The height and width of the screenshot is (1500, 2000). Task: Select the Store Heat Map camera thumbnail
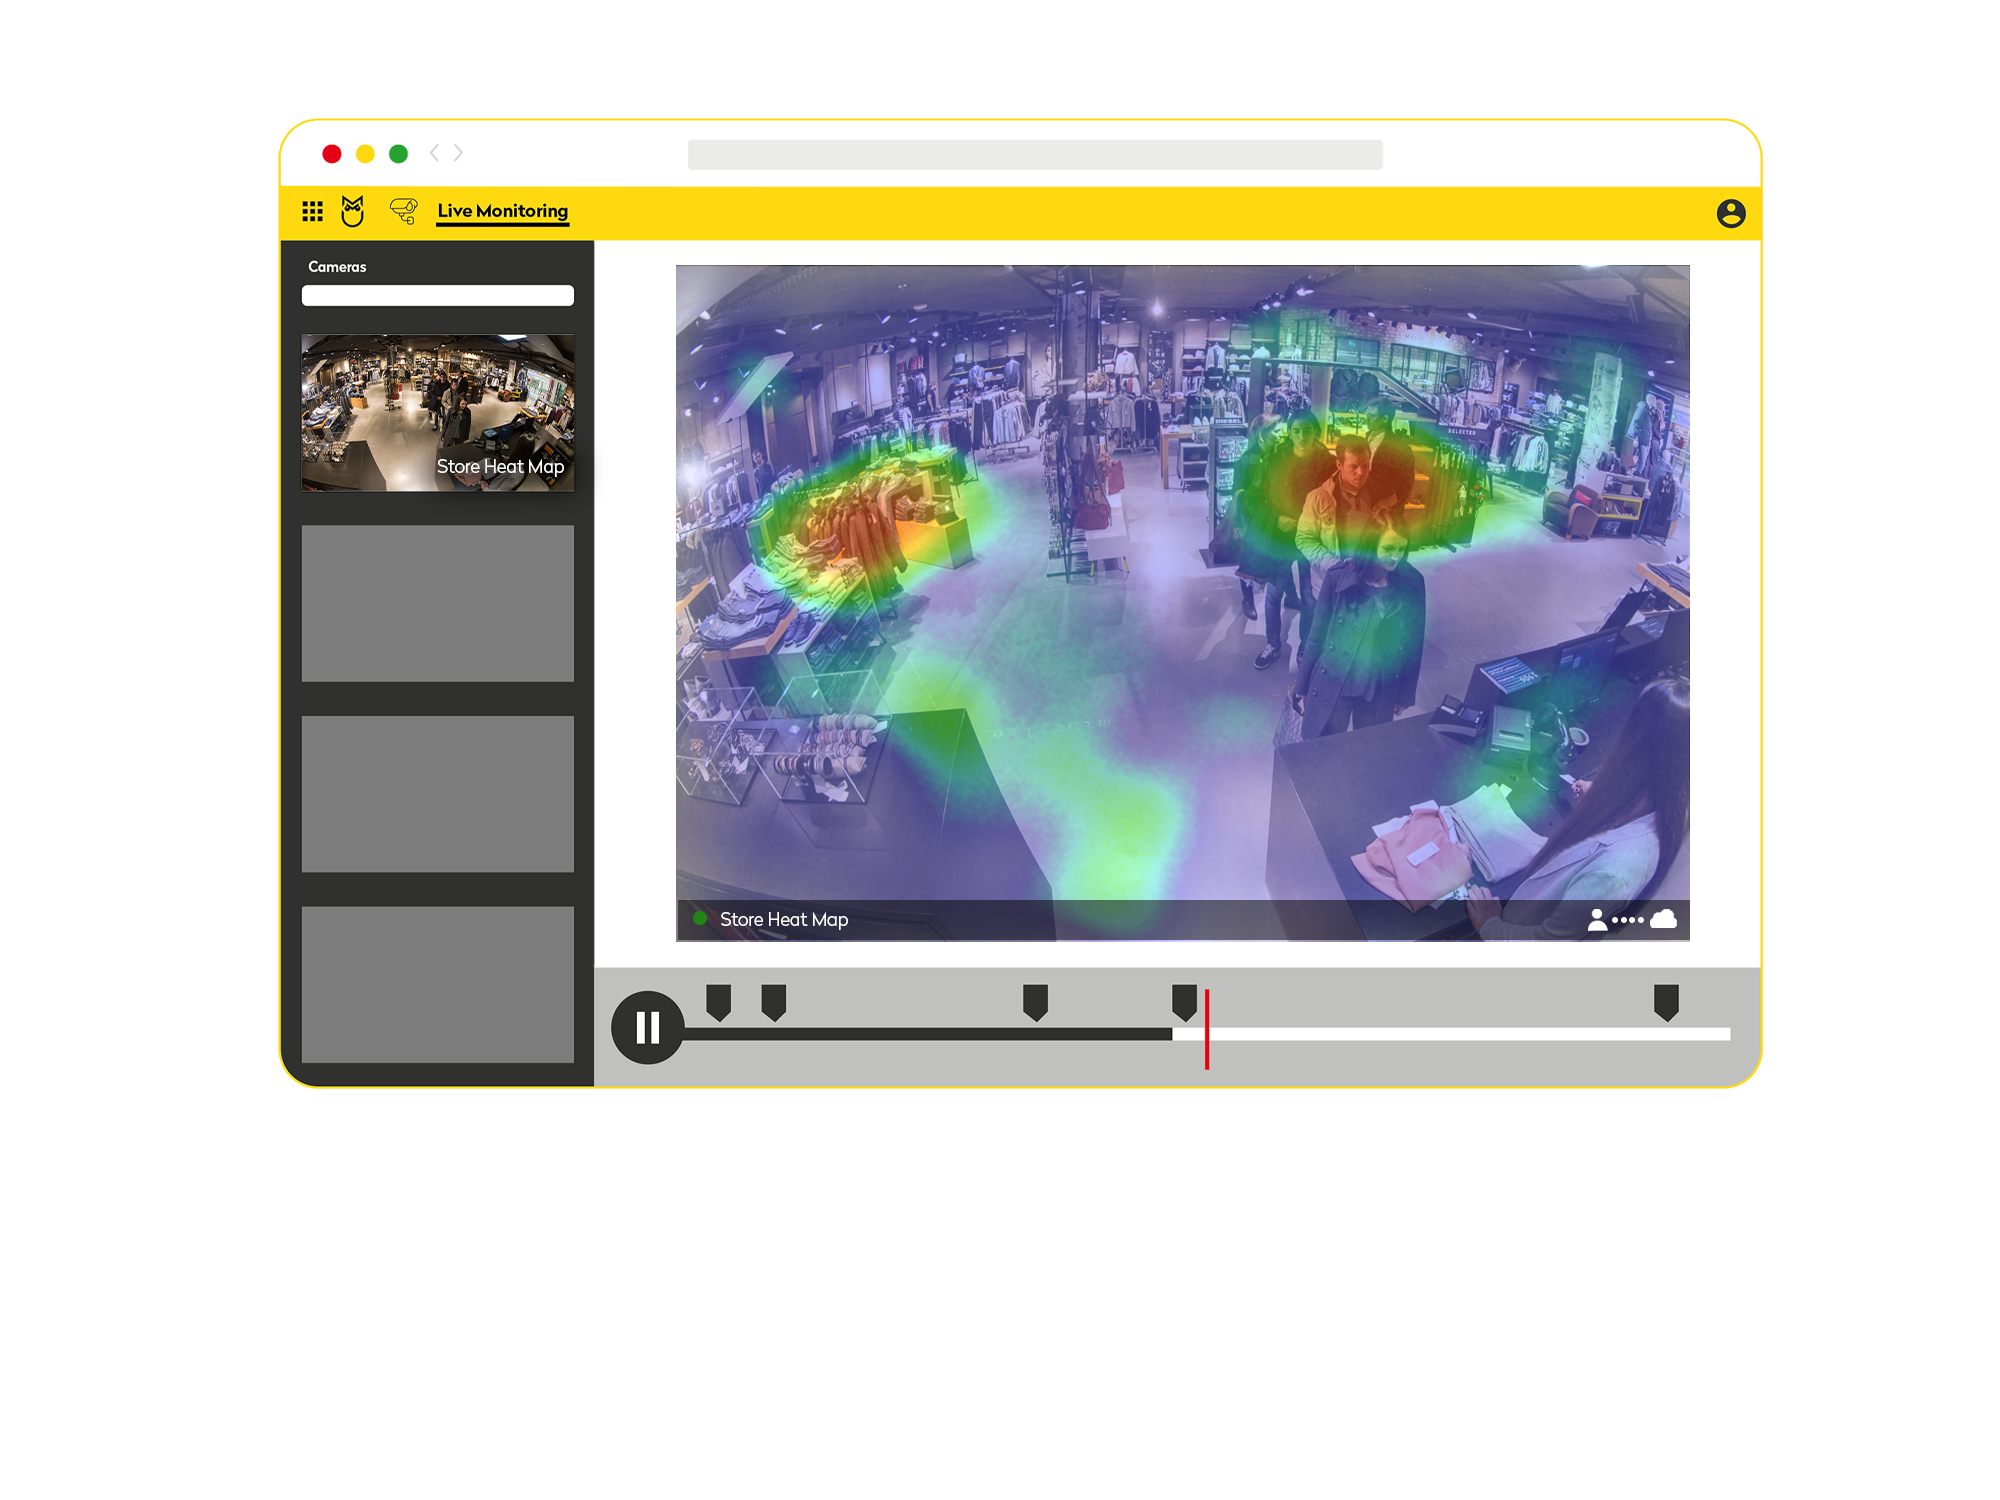pyautogui.click(x=438, y=412)
